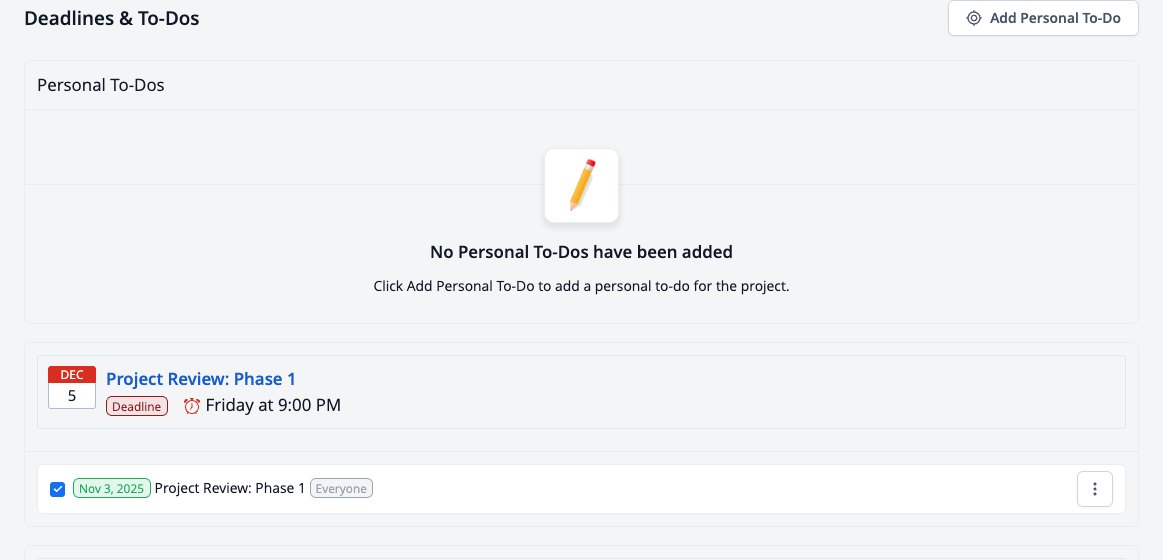Click the pencil icon in the empty state
1163x560 pixels.
[582, 185]
